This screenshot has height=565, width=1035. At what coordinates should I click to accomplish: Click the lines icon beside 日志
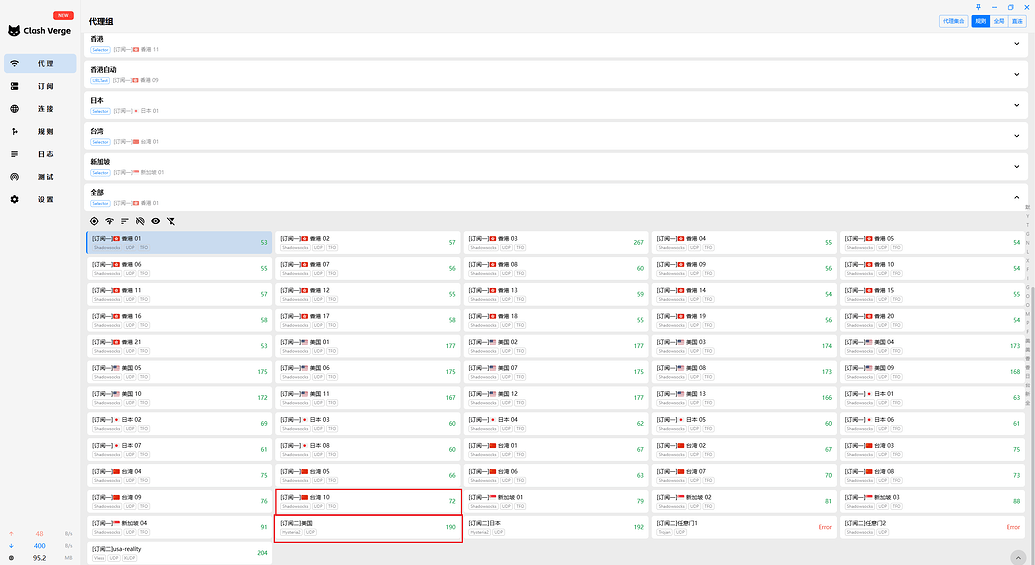[x=15, y=154]
